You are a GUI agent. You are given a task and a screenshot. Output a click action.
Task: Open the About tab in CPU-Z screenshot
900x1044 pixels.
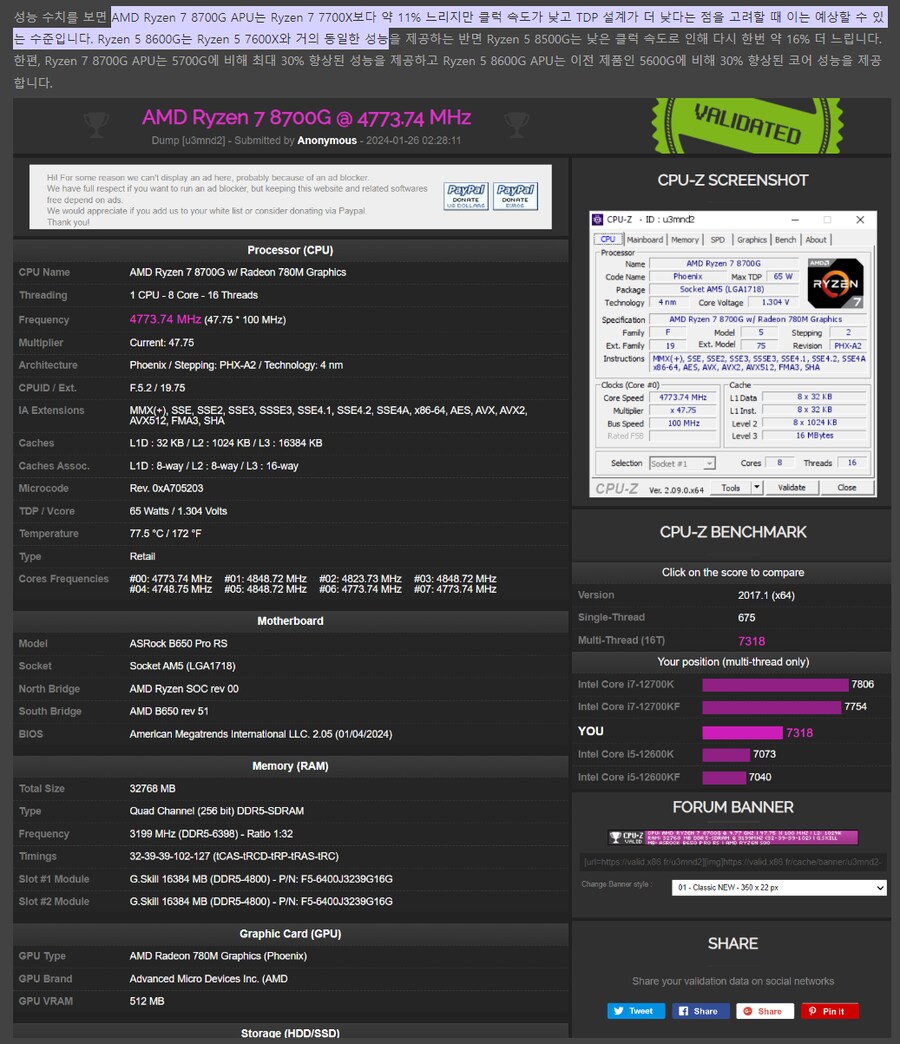(x=816, y=240)
